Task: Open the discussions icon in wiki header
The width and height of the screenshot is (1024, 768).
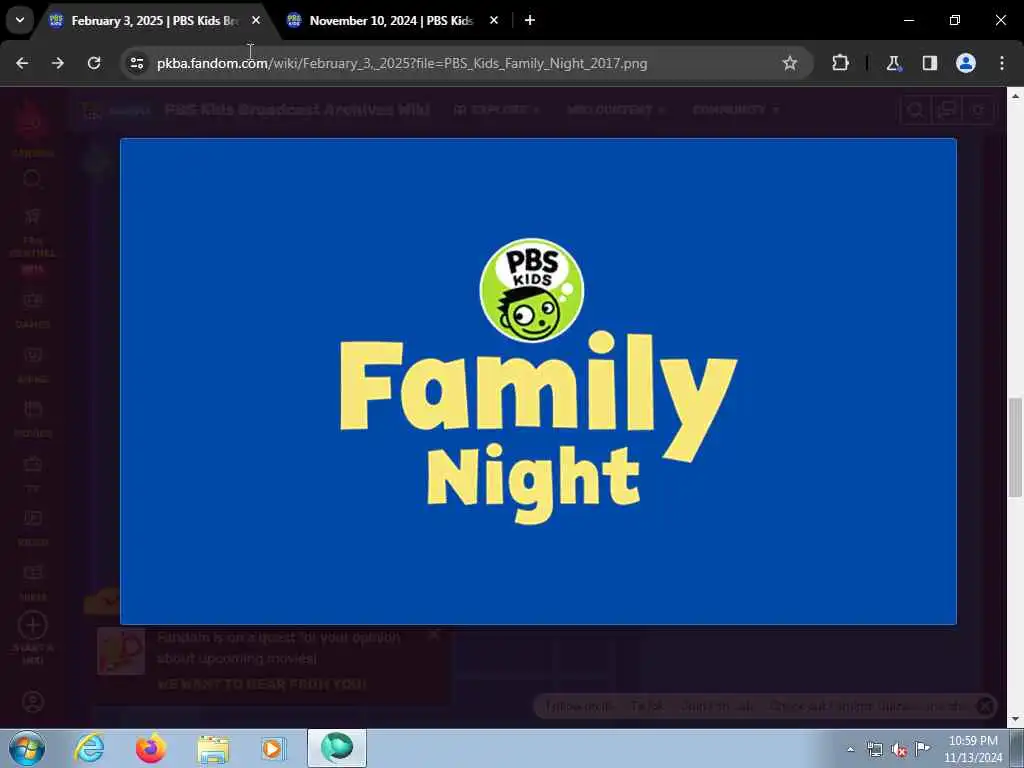Action: pyautogui.click(x=946, y=110)
